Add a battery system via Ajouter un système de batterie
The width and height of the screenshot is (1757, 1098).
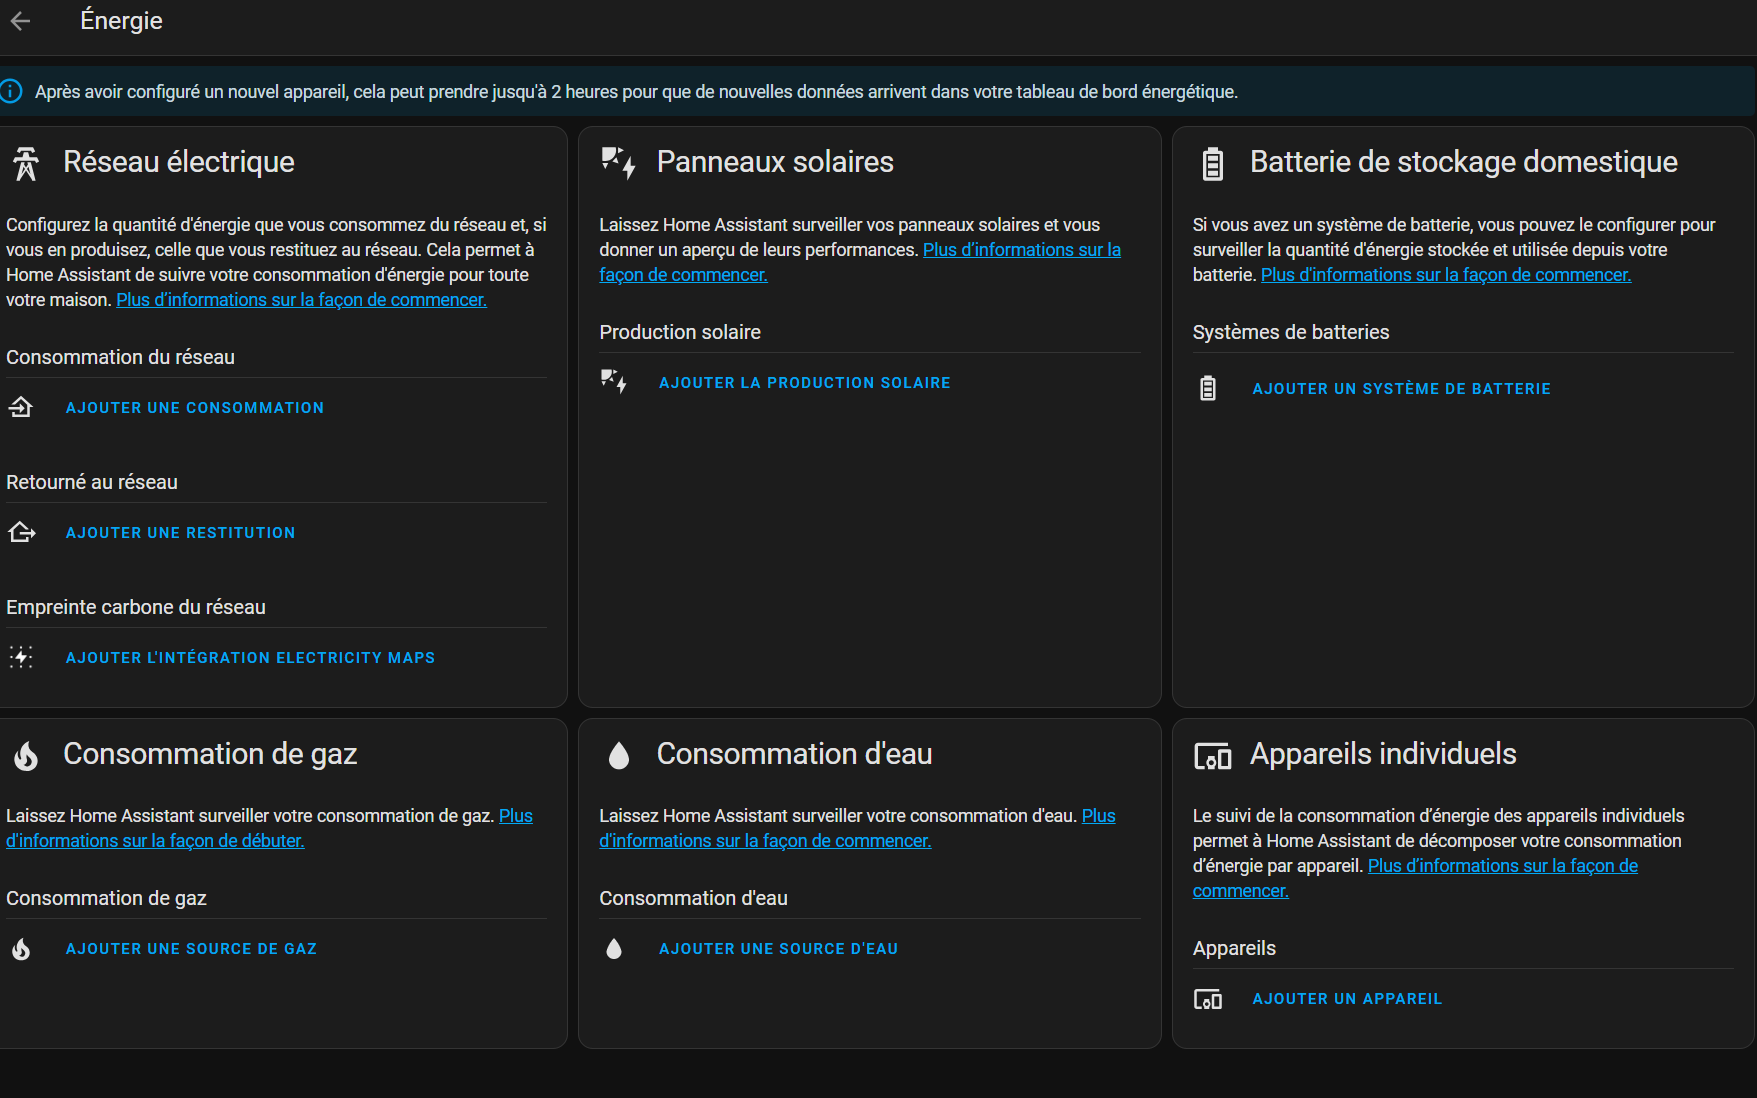tap(1401, 389)
